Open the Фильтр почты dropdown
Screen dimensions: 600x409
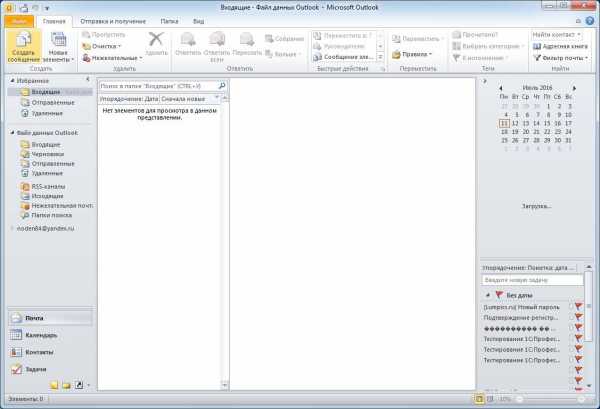(x=561, y=58)
